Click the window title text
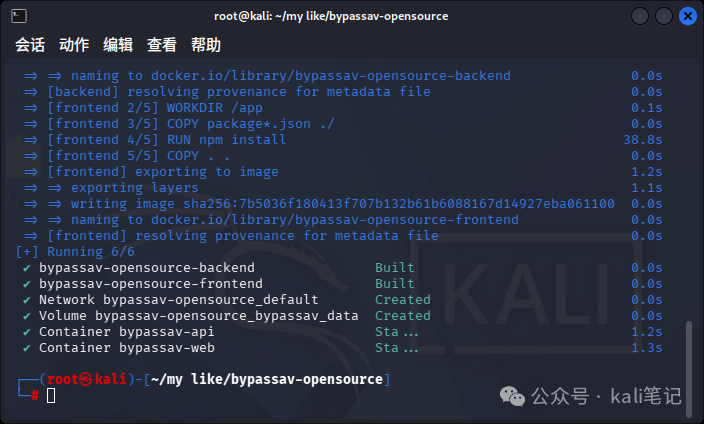Screen dimensions: 704x424 click(x=331, y=16)
